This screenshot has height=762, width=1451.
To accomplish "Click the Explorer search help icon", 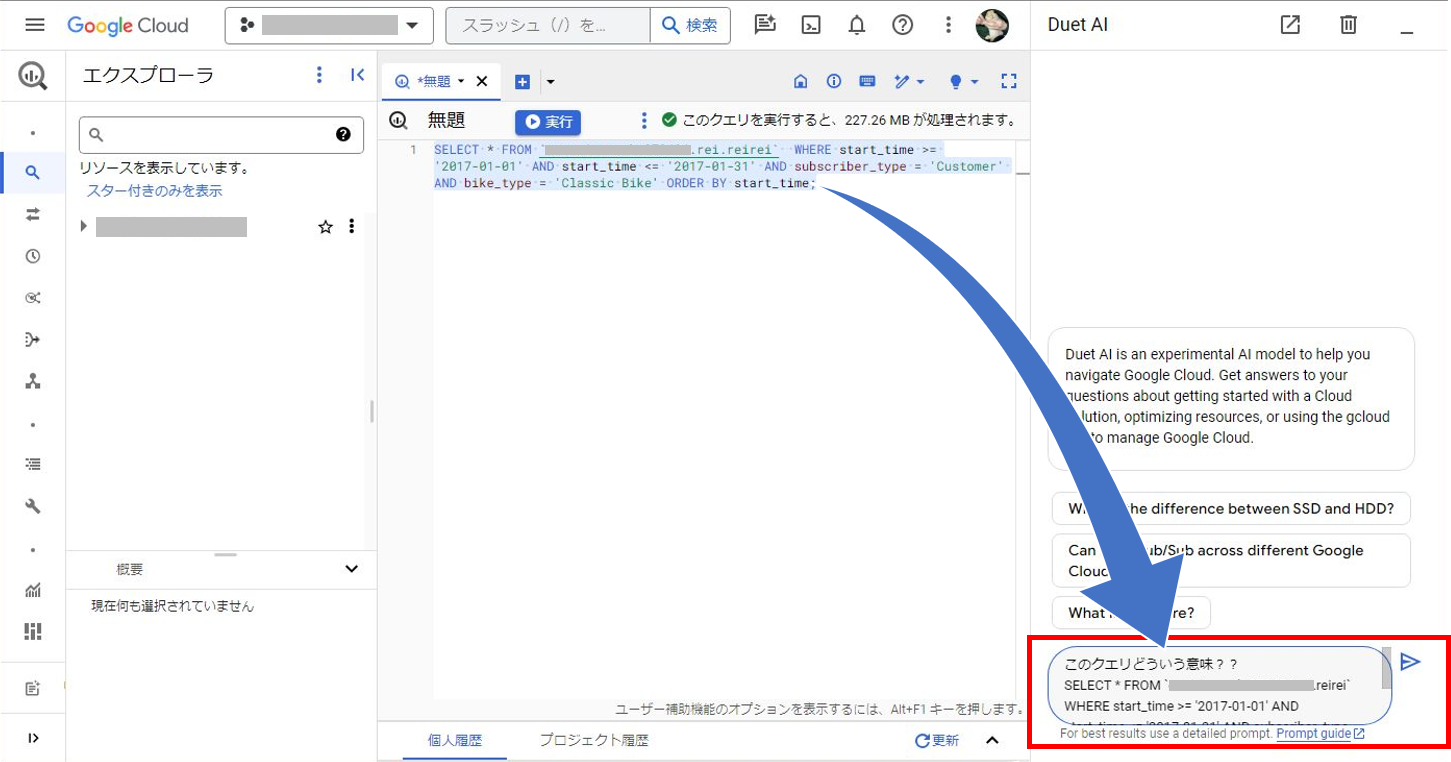I will pyautogui.click(x=343, y=134).
